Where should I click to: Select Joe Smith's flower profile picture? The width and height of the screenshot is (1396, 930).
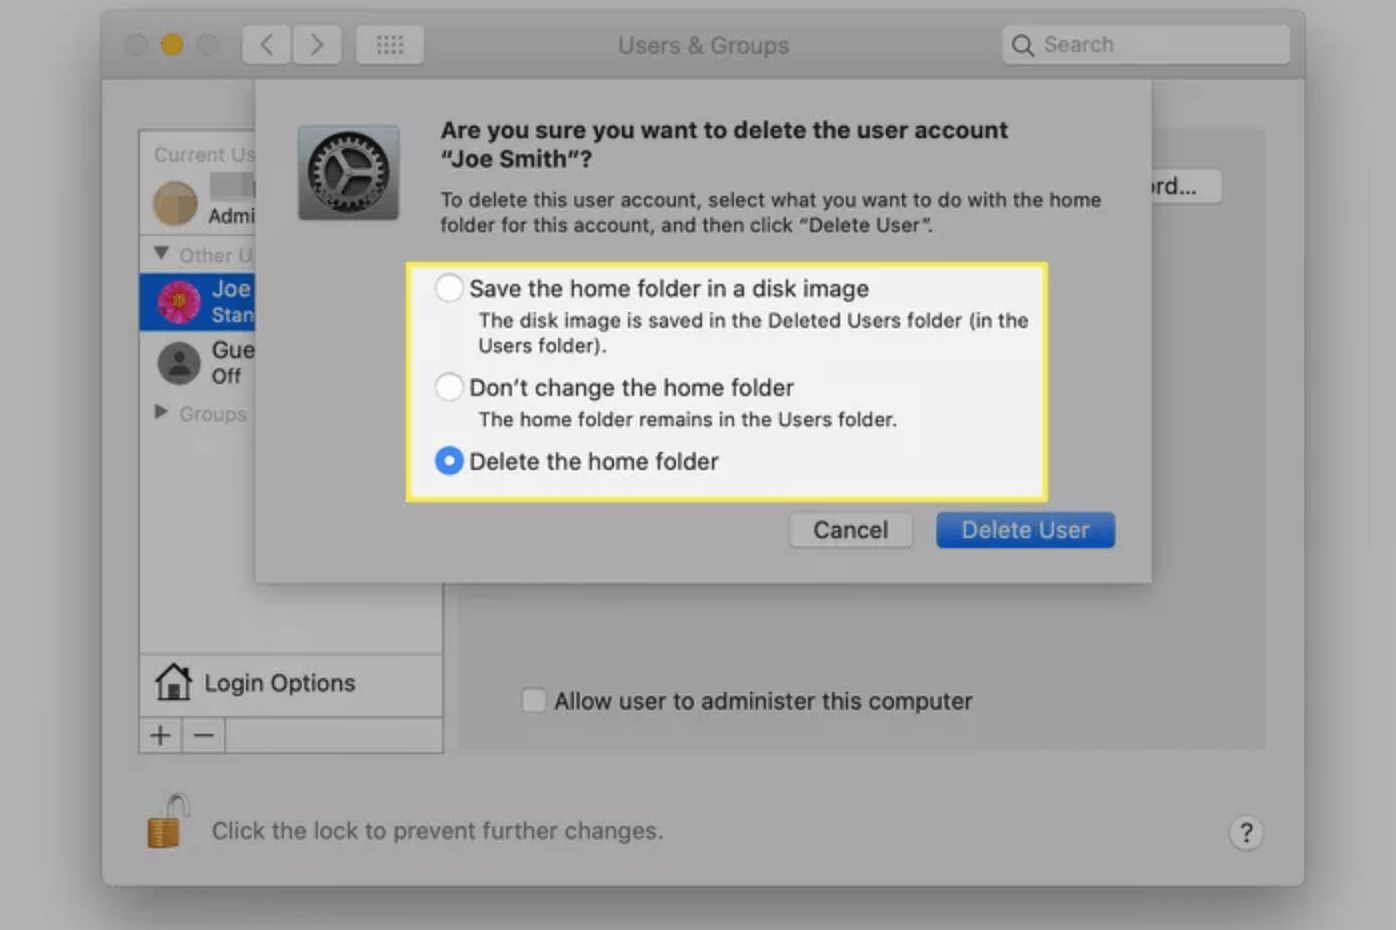[x=180, y=301]
